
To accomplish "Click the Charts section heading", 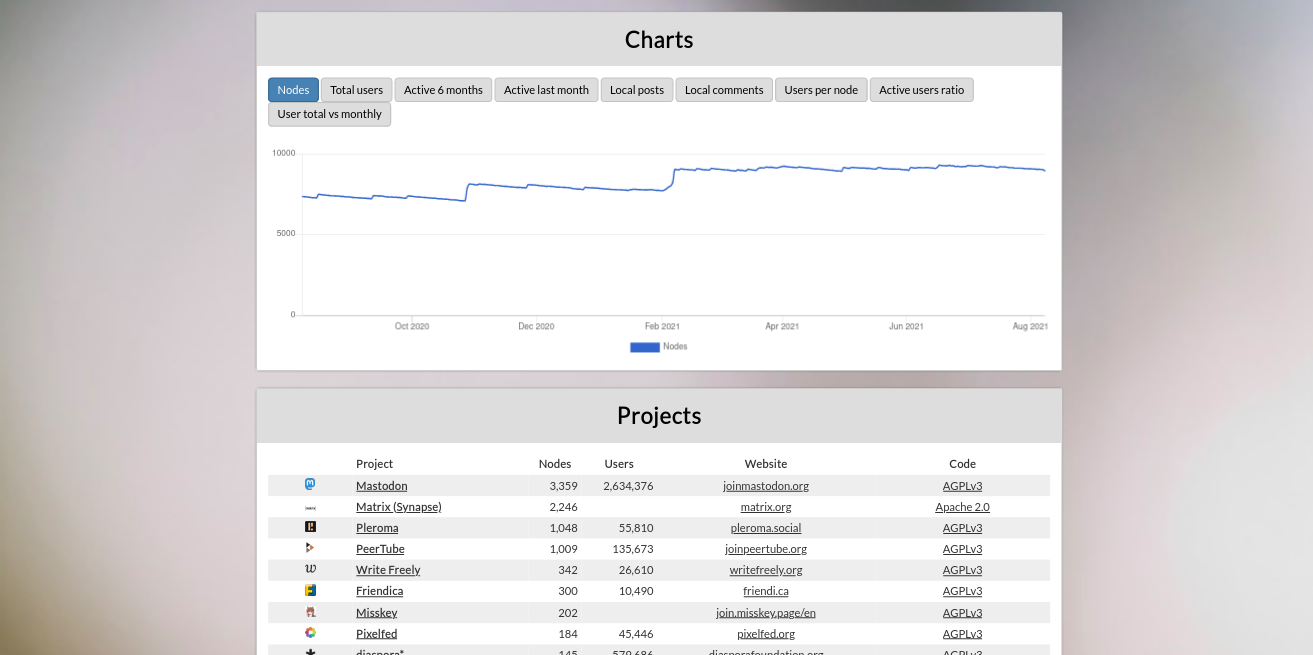I will pyautogui.click(x=659, y=39).
